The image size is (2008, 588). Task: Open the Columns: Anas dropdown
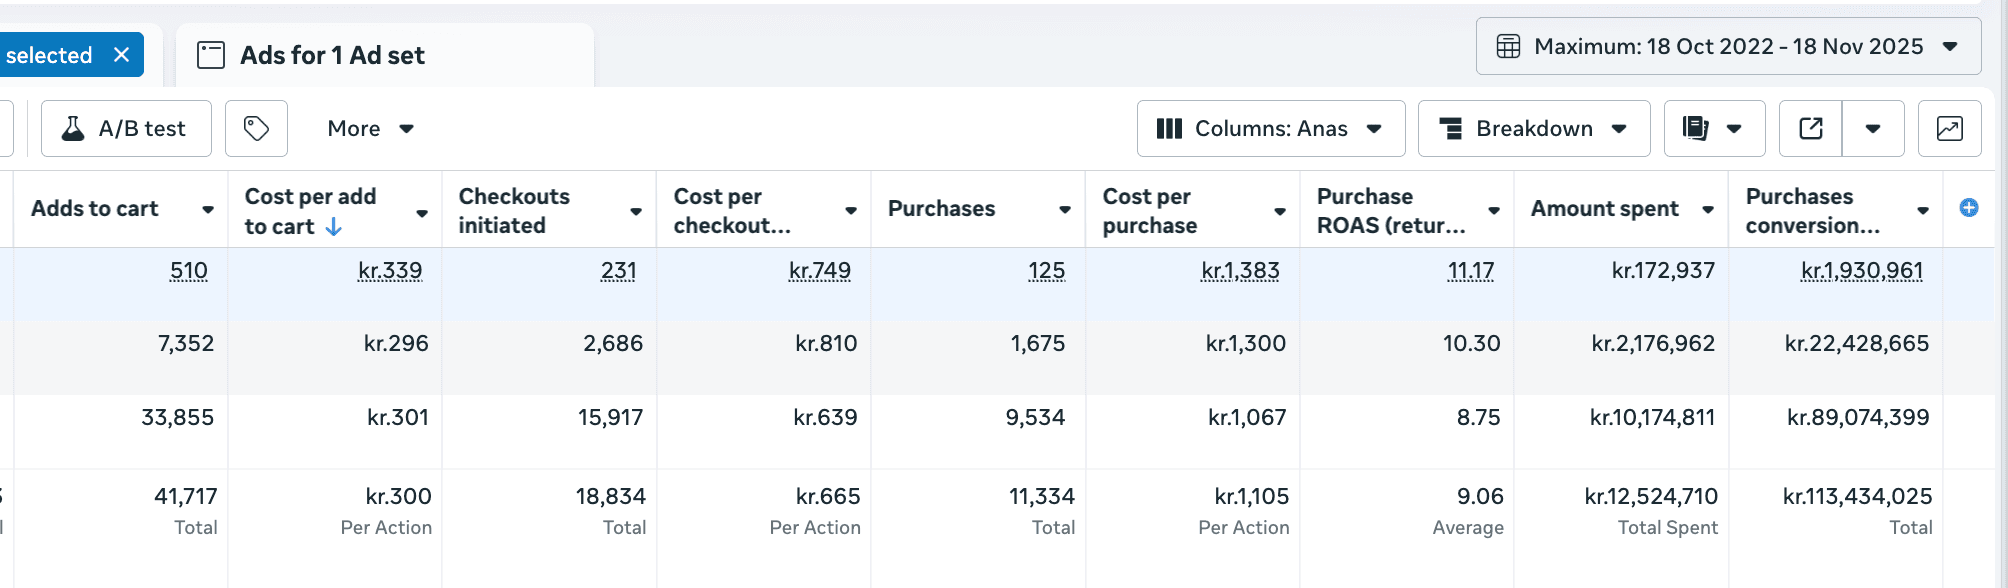coord(1270,129)
